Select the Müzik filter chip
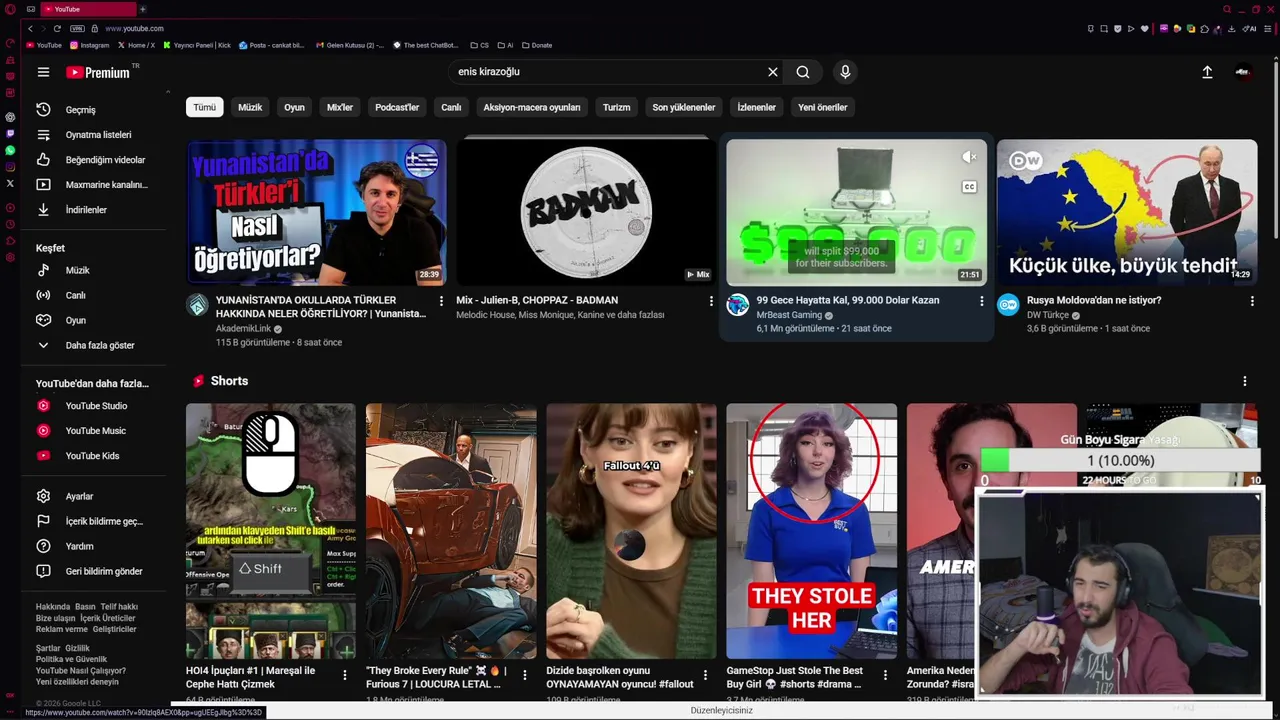This screenshot has width=1280, height=720. tap(250, 107)
